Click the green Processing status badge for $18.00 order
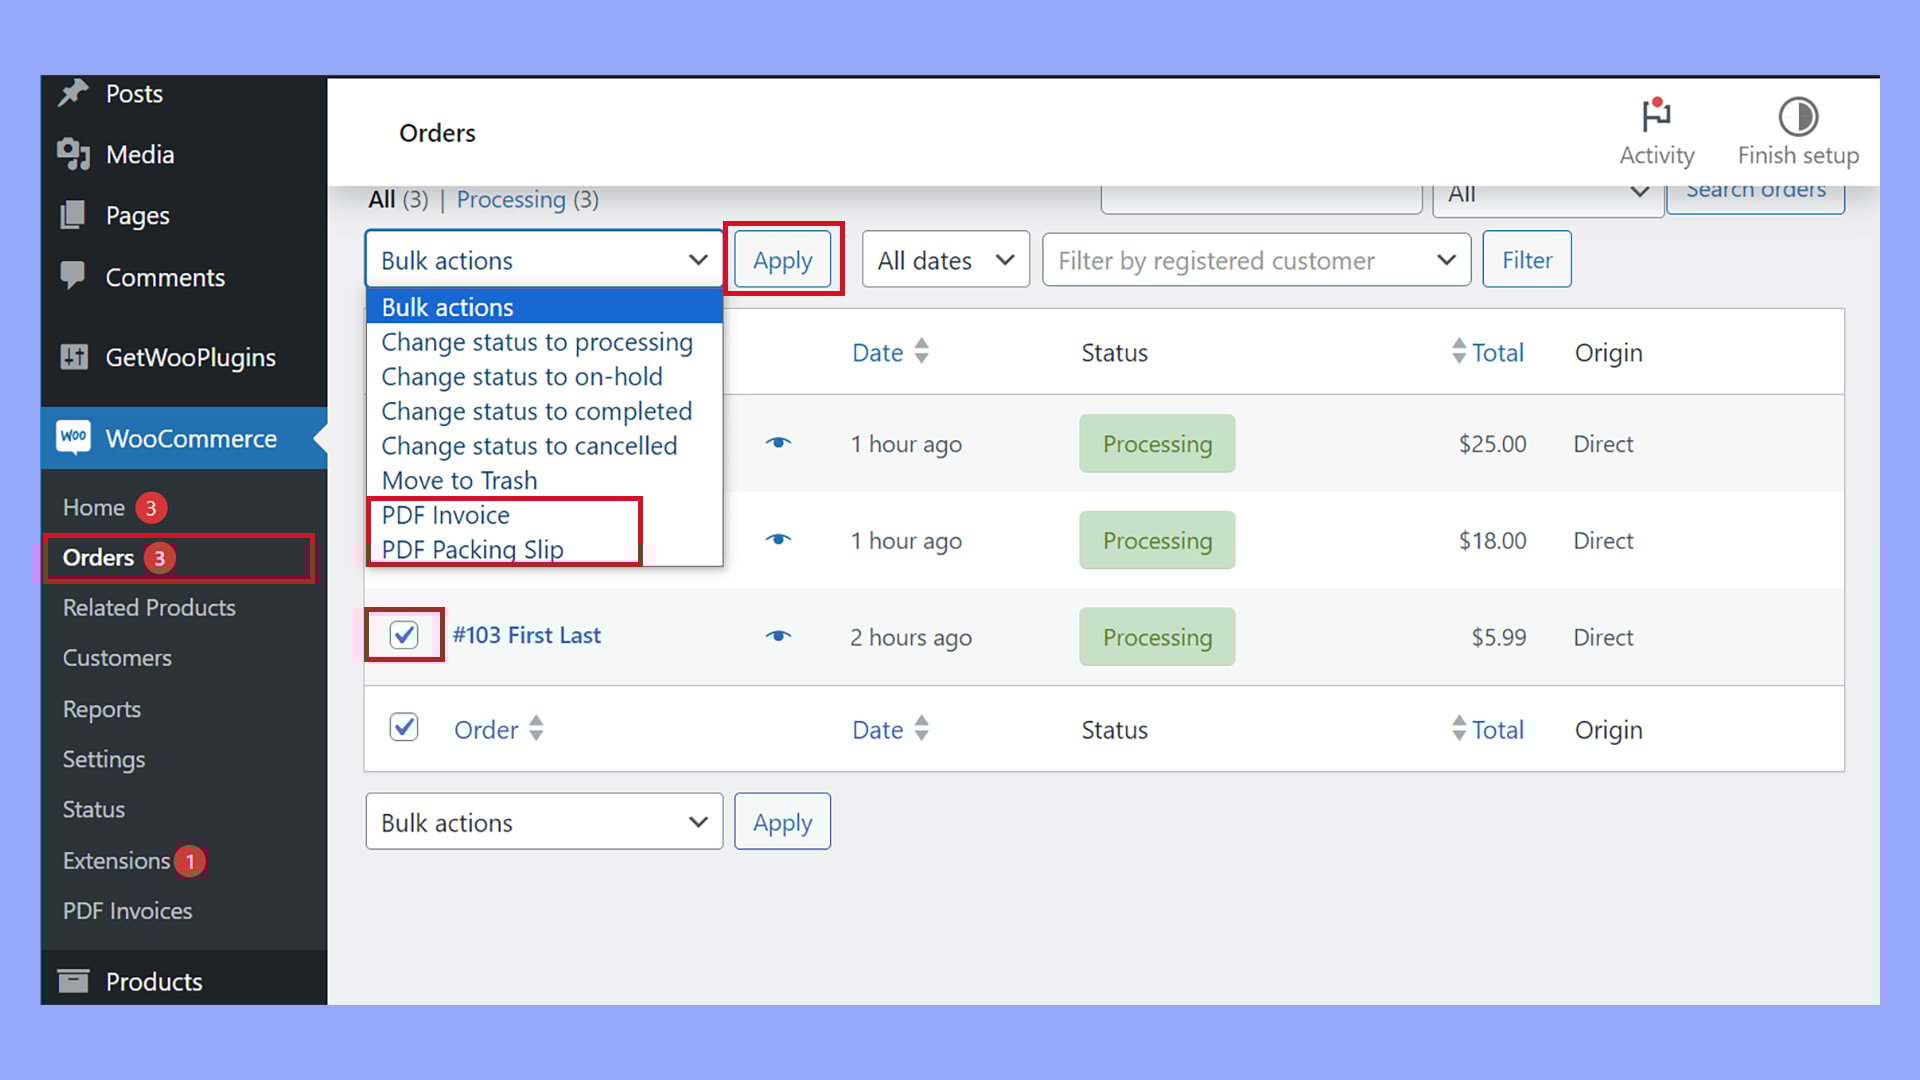This screenshot has height=1080, width=1920. 1157,541
